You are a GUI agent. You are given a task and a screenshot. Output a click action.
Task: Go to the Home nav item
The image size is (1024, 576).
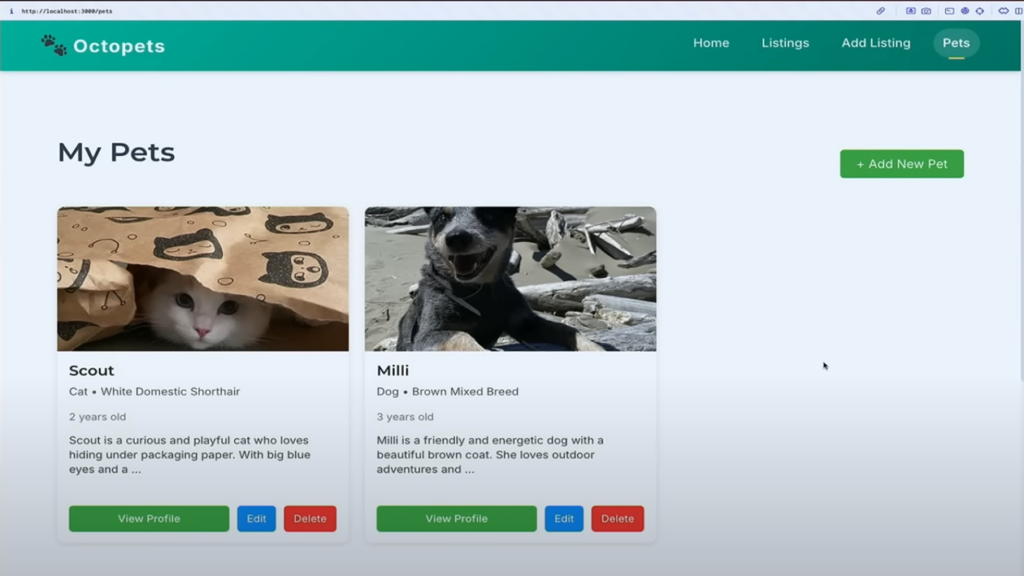(x=711, y=43)
